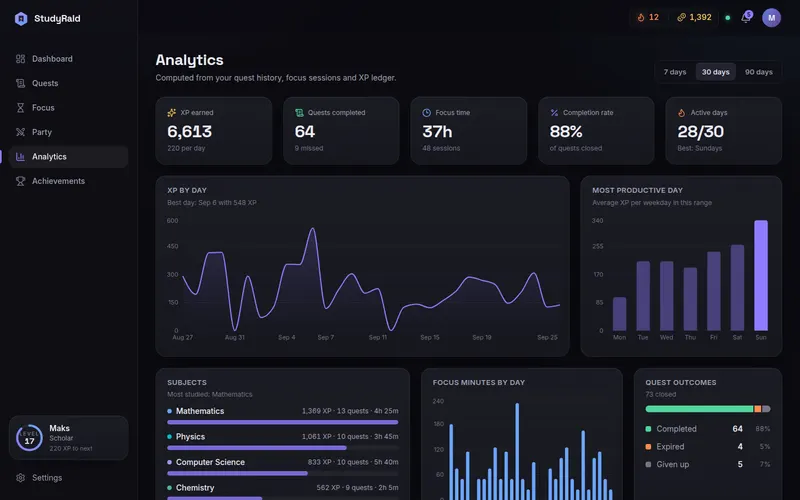Click the tallest focus minutes bar
Screen dimensions: 800x500
point(517,451)
